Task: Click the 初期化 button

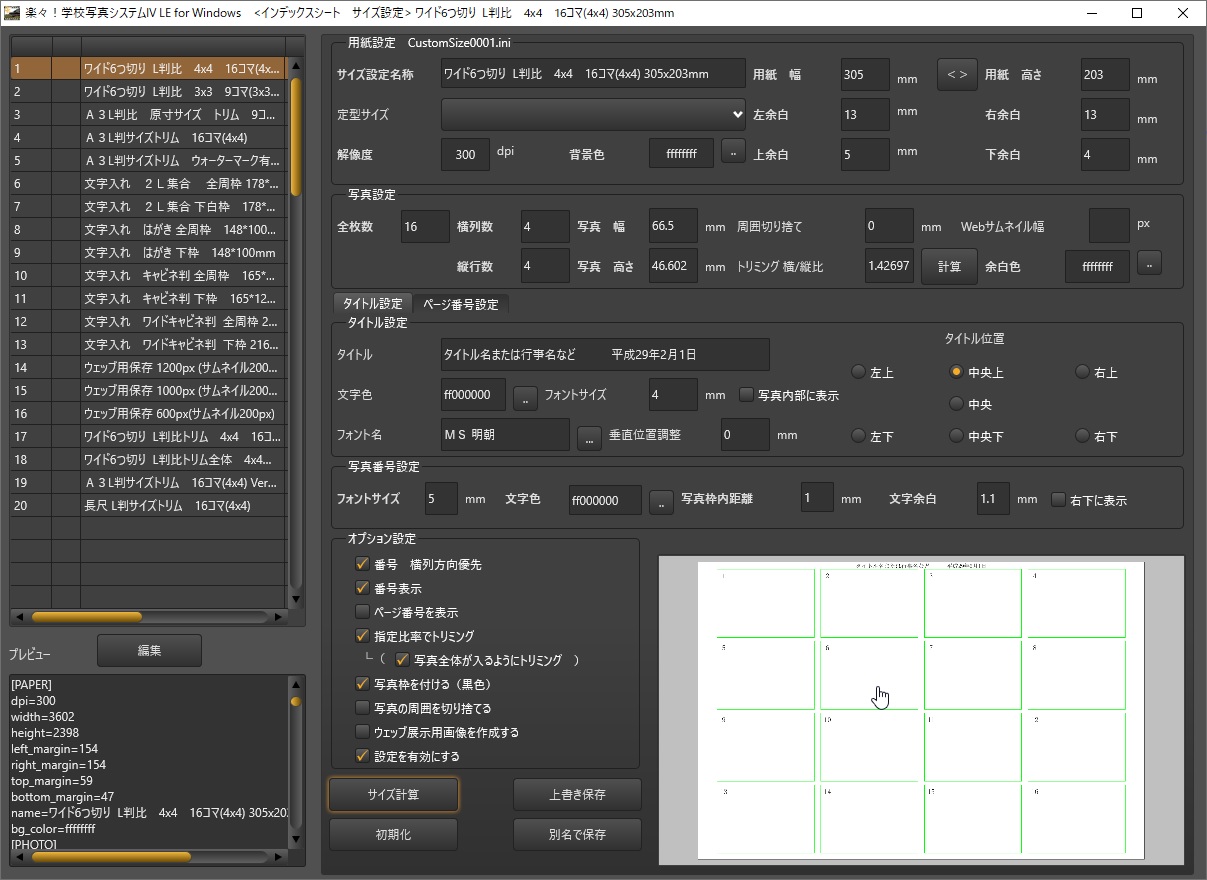Action: pos(393,834)
